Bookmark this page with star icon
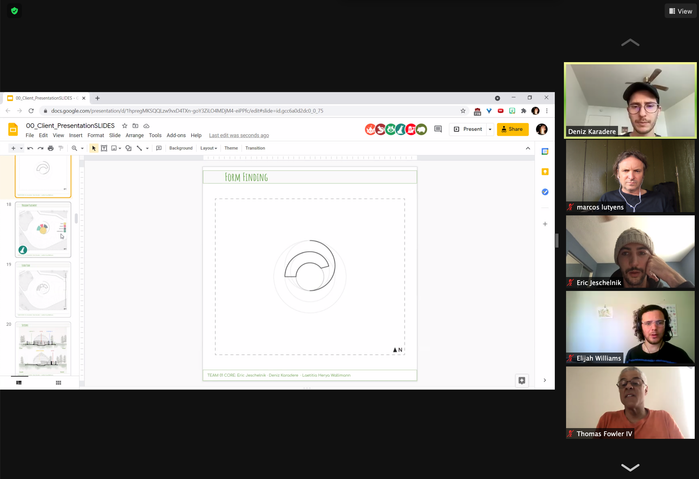 click(x=463, y=111)
